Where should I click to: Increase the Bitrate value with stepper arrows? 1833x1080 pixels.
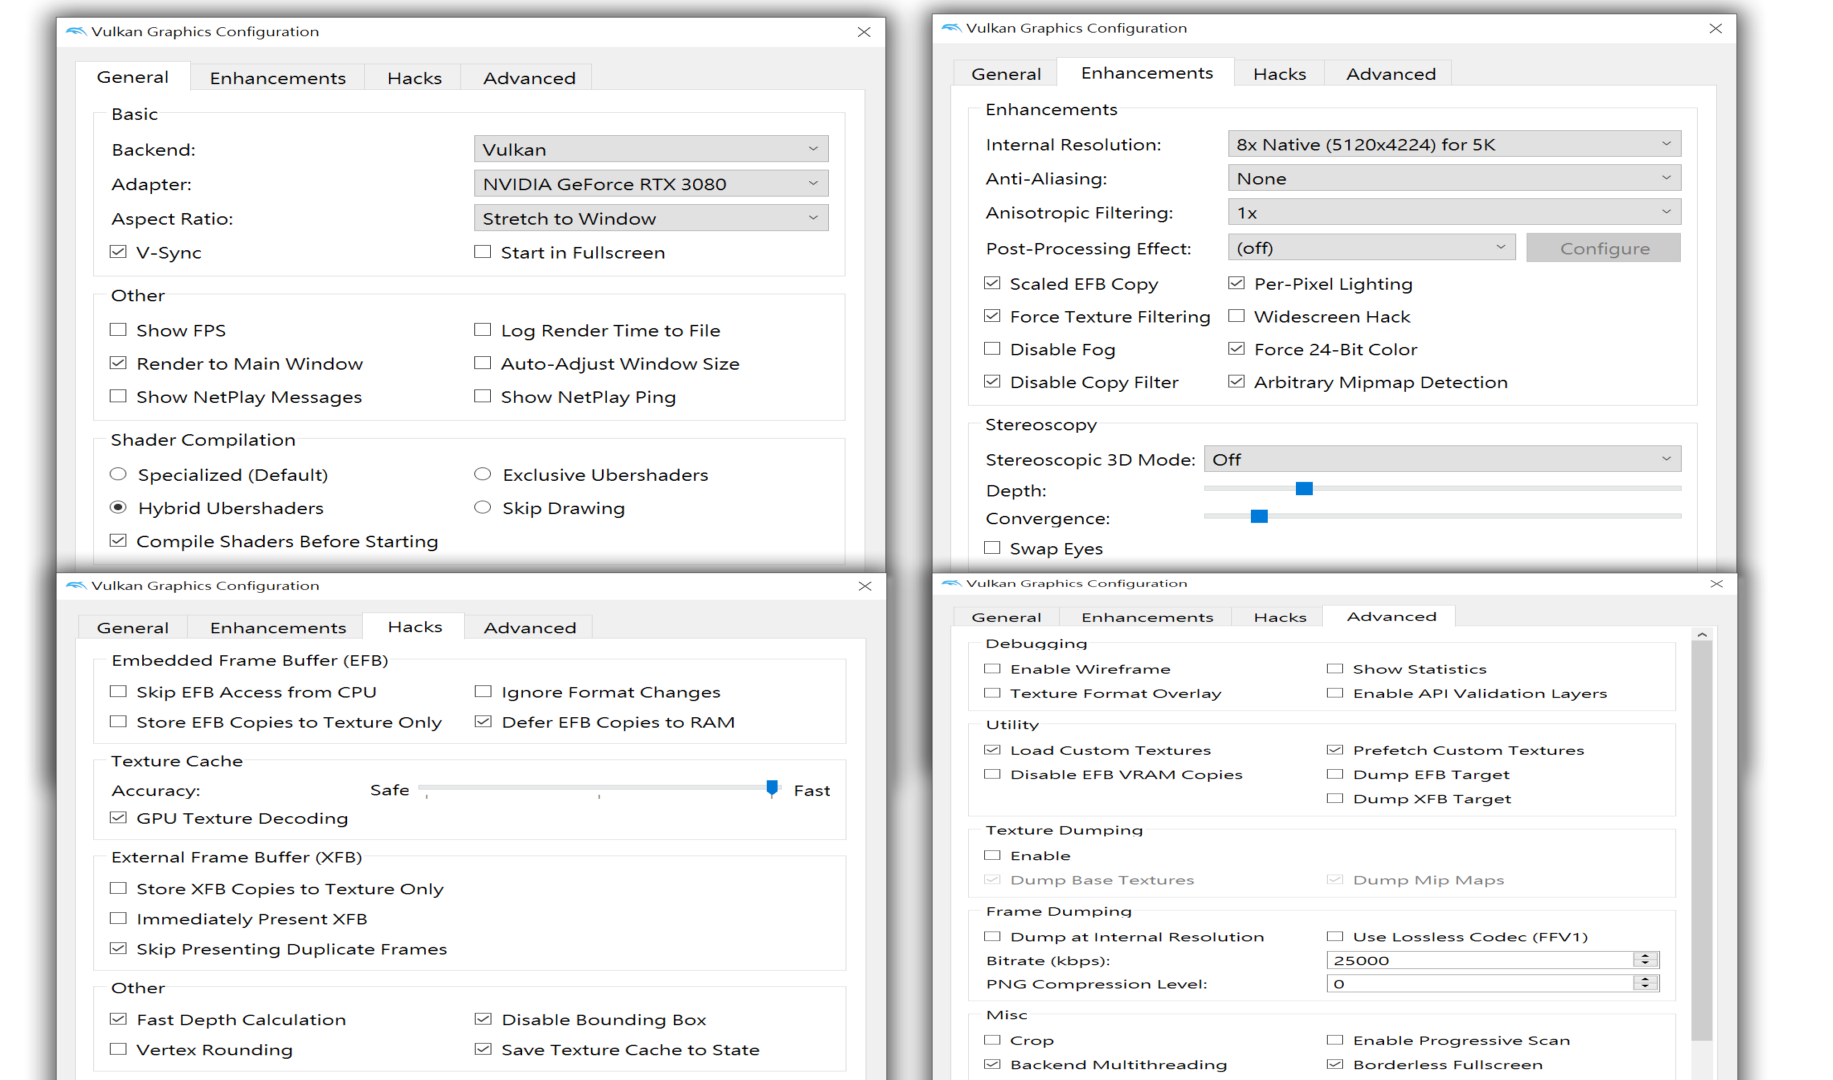point(1646,956)
